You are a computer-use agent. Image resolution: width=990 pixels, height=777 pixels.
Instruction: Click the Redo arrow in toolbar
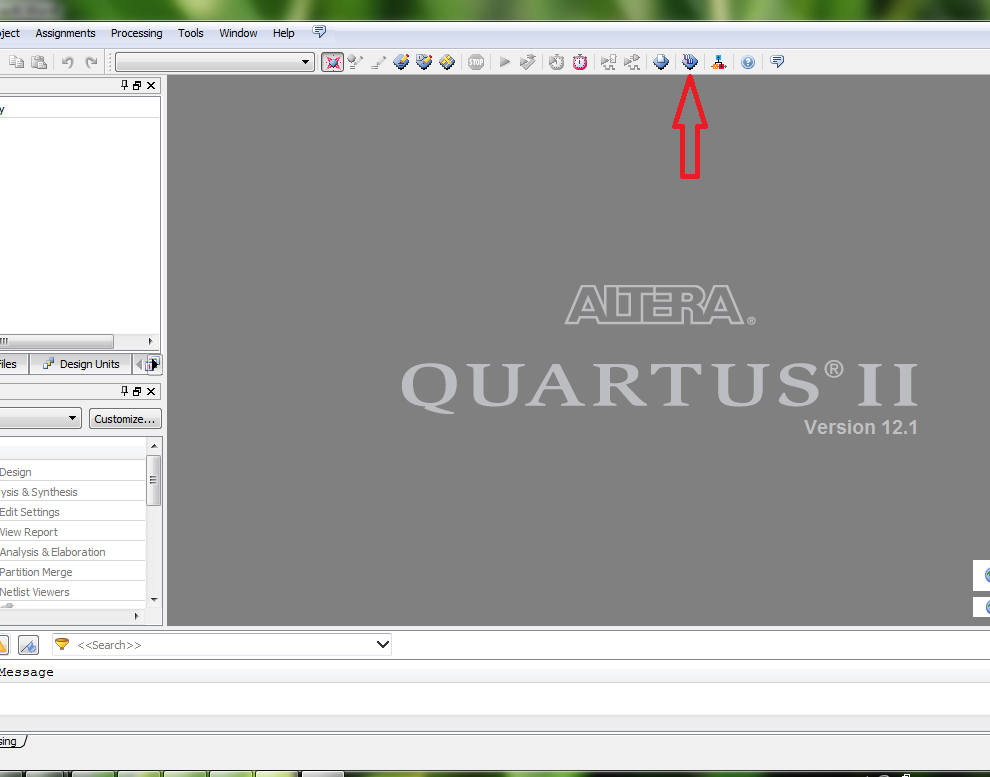(x=92, y=62)
